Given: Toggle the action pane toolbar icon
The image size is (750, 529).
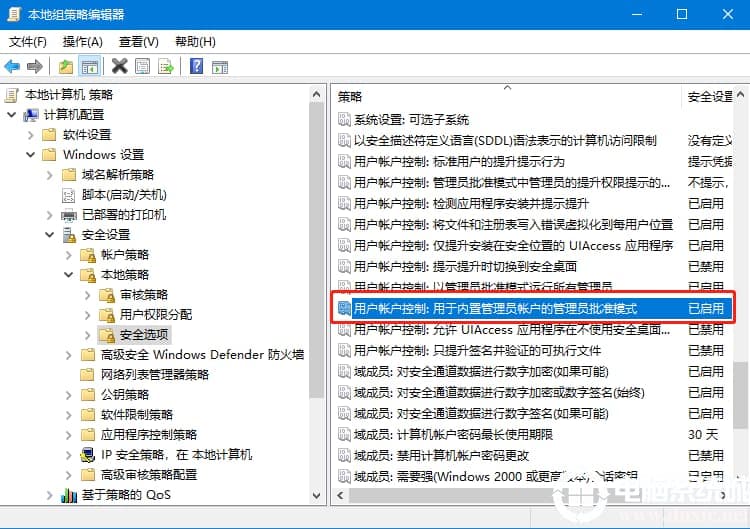Looking at the screenshot, I should 220,67.
